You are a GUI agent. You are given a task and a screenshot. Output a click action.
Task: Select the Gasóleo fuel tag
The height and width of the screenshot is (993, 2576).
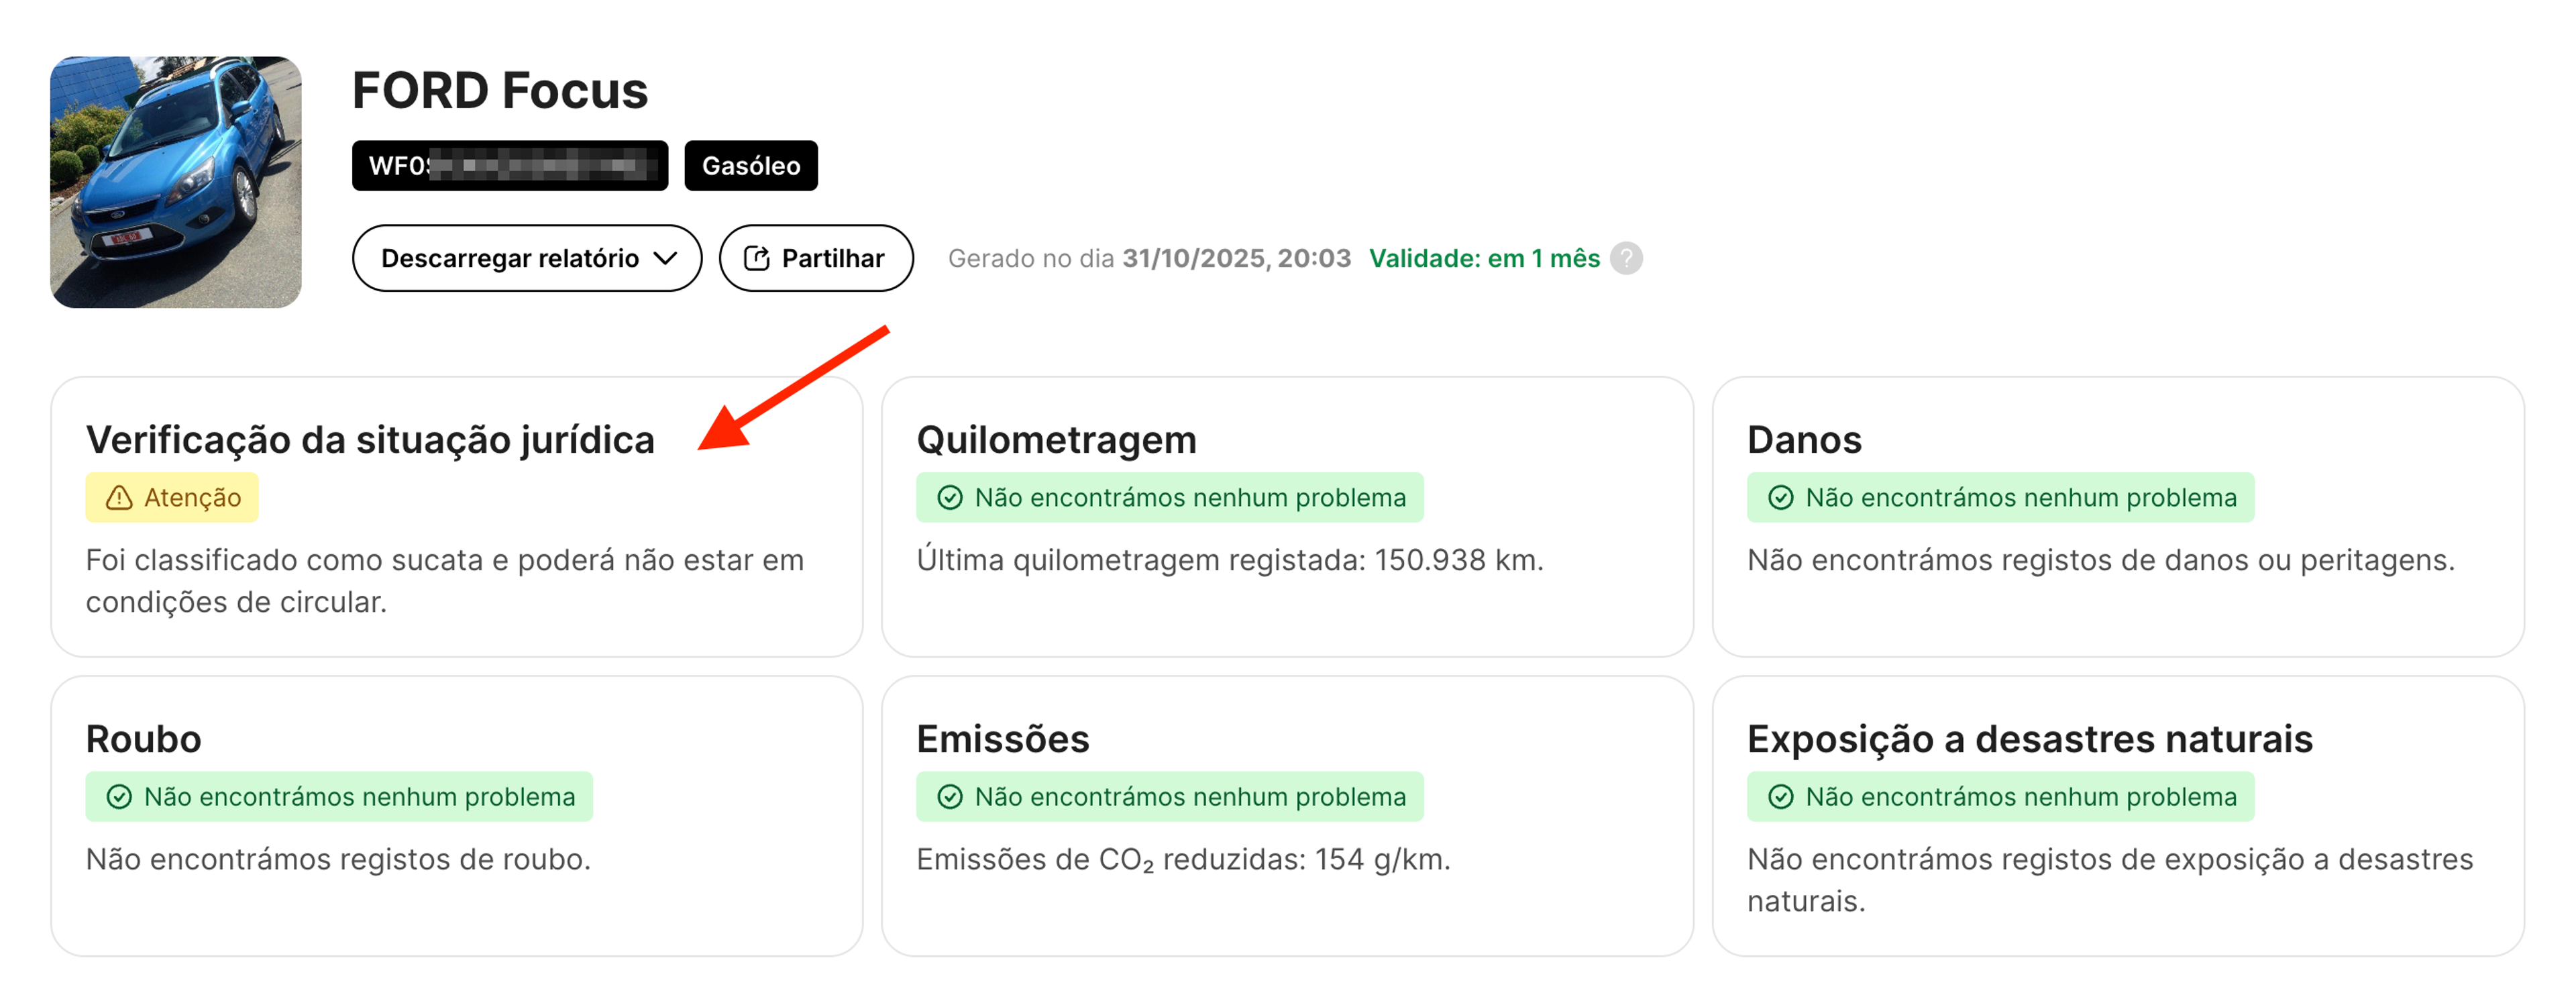(751, 165)
